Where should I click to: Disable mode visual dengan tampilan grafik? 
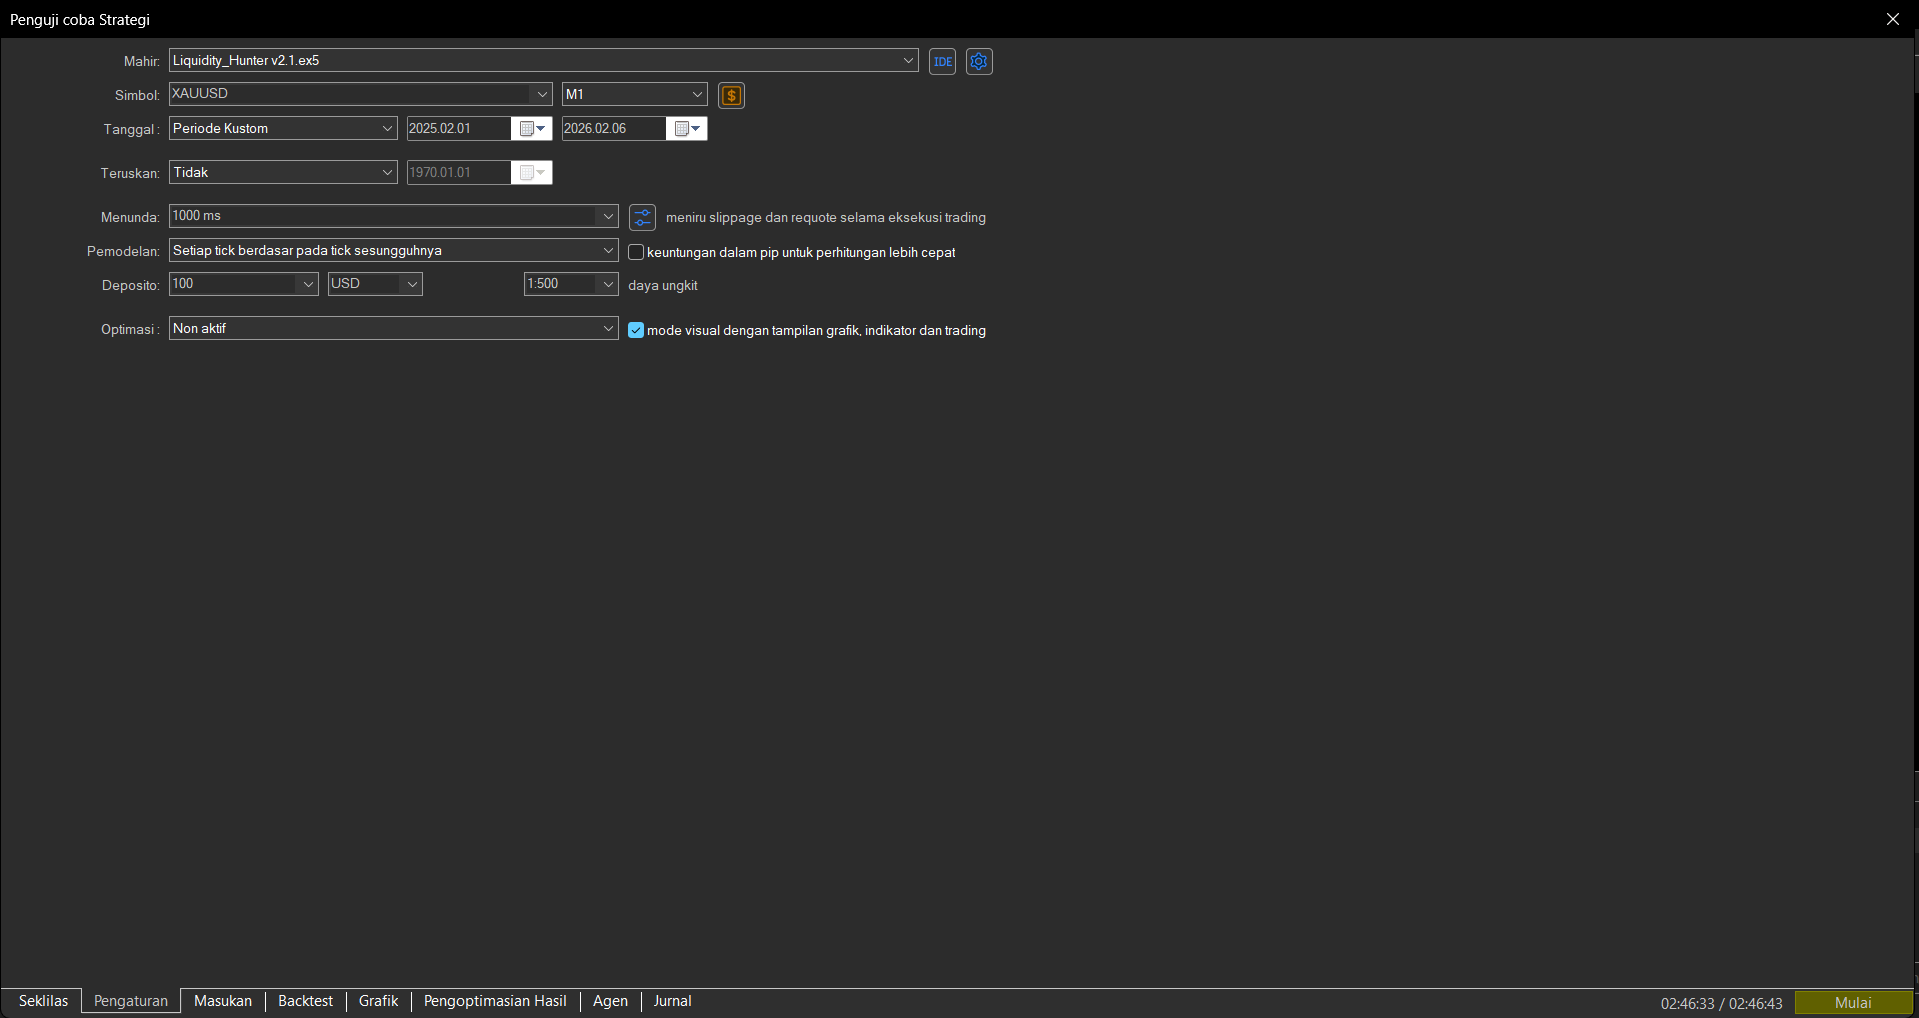coord(636,330)
